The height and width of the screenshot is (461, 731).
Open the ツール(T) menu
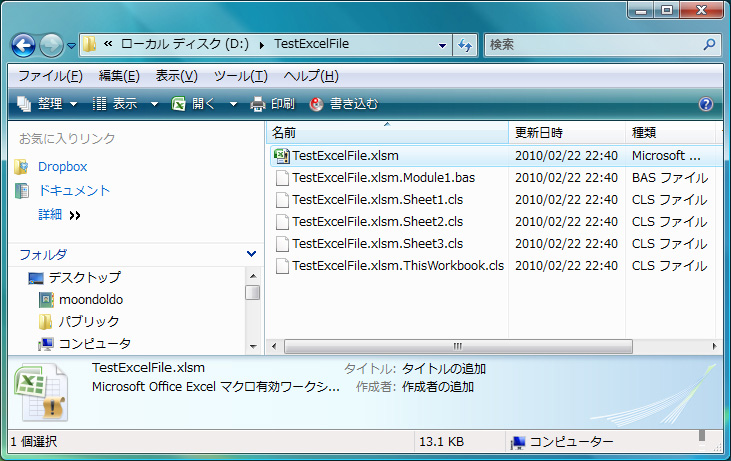coord(240,76)
